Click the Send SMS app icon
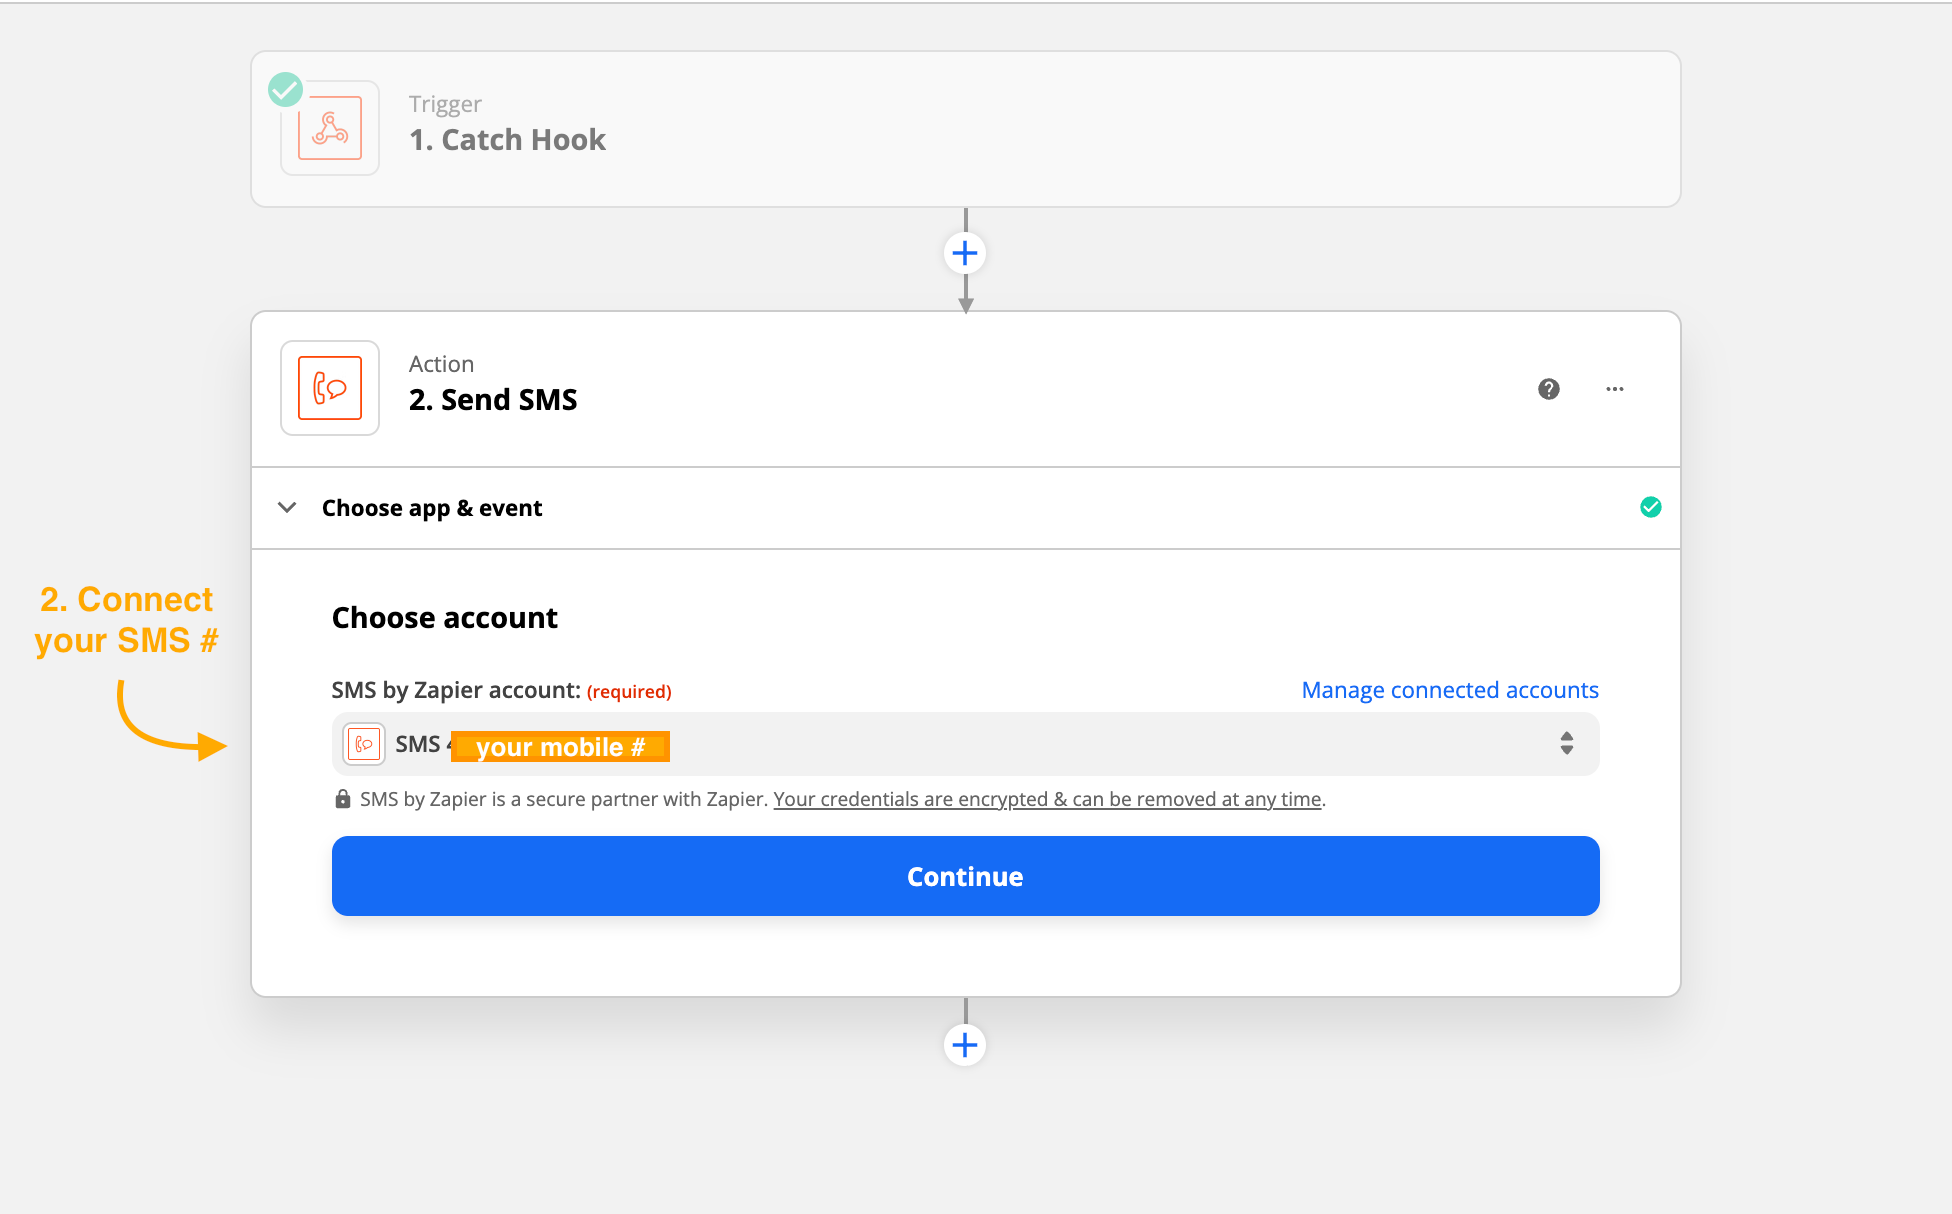 pos(330,388)
